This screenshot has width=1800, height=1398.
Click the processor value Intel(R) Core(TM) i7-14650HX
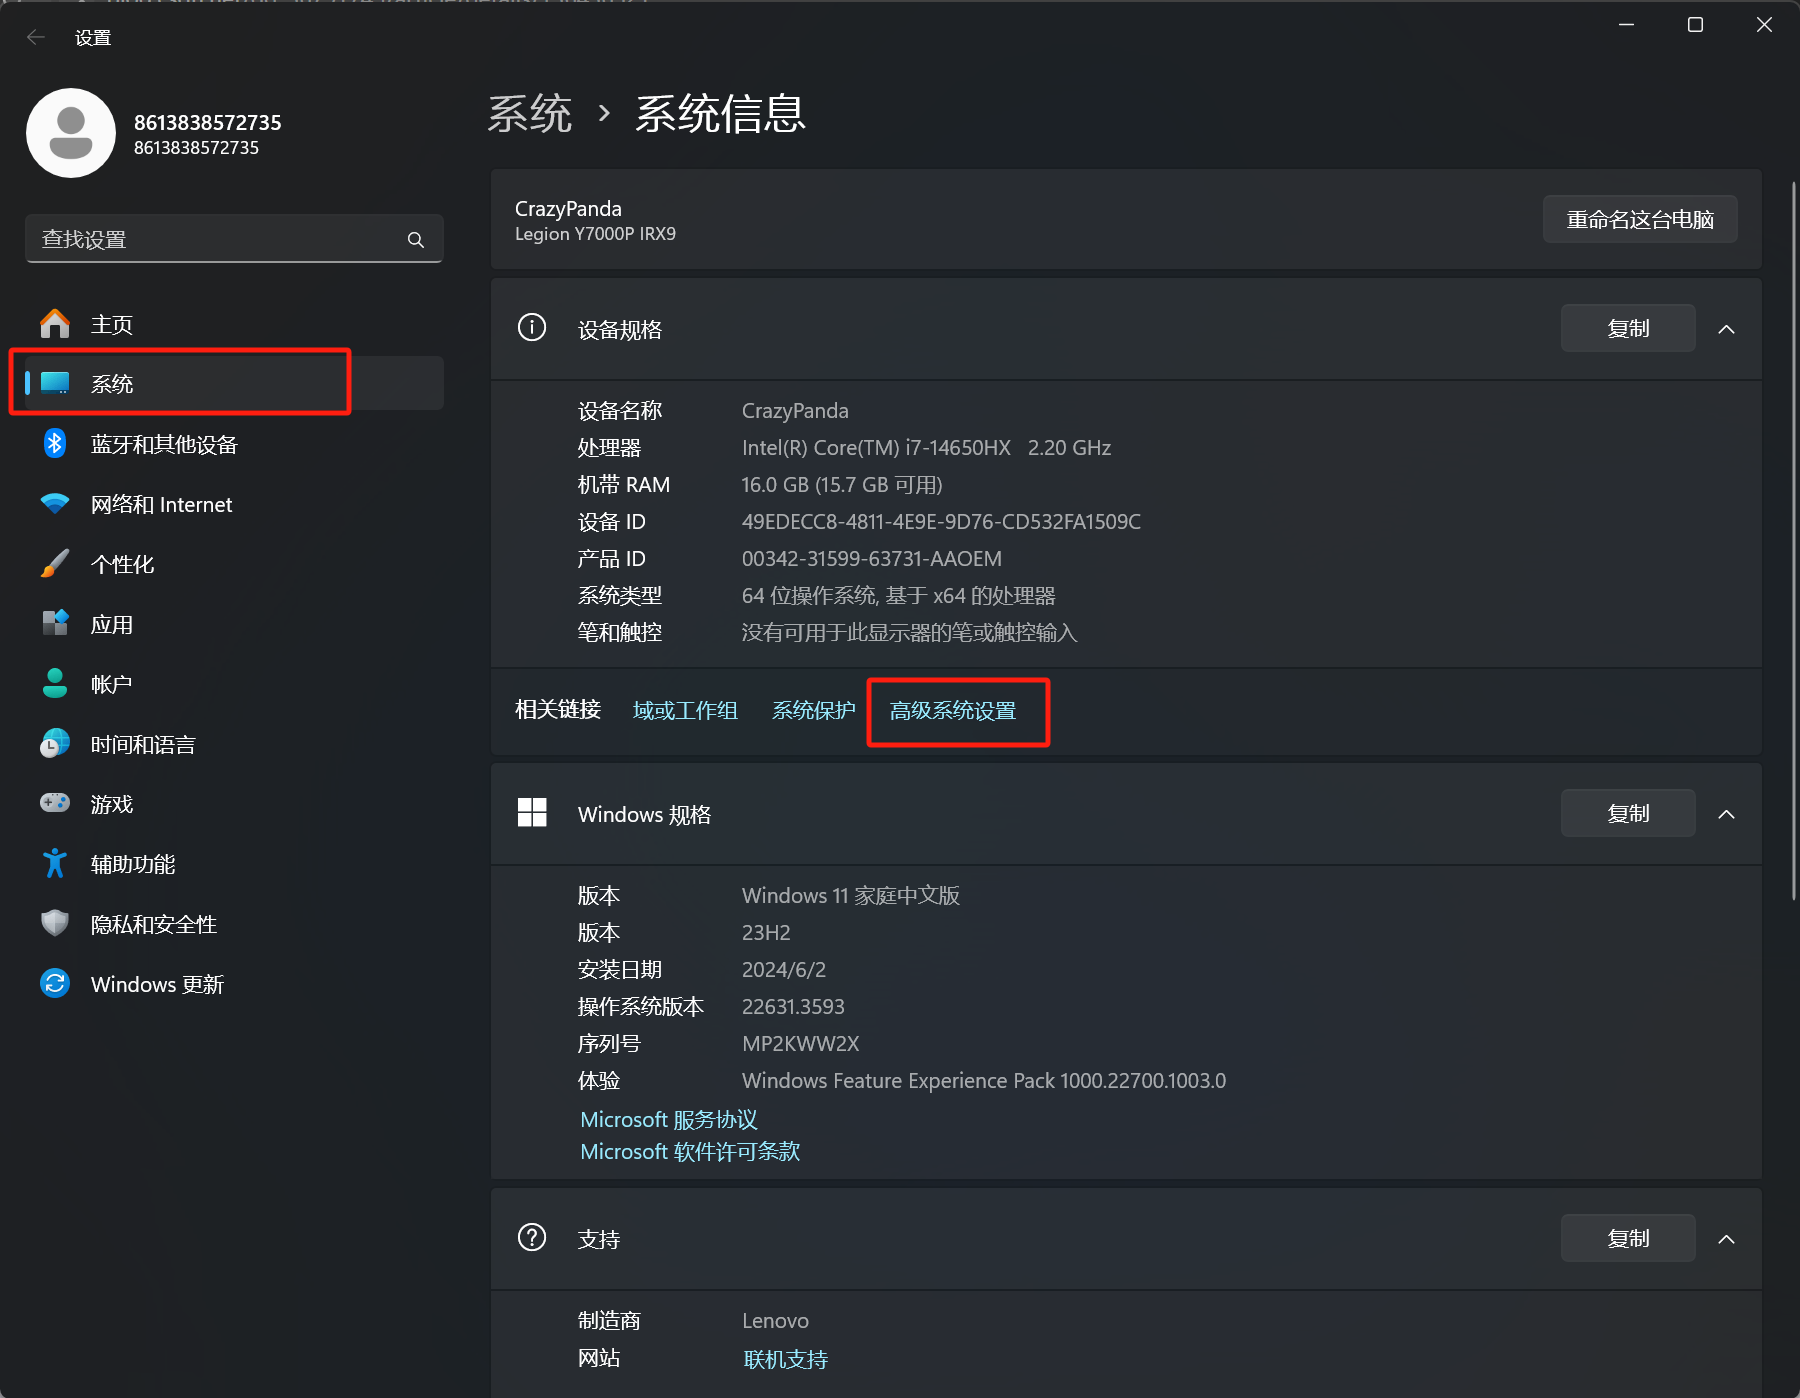877,447
